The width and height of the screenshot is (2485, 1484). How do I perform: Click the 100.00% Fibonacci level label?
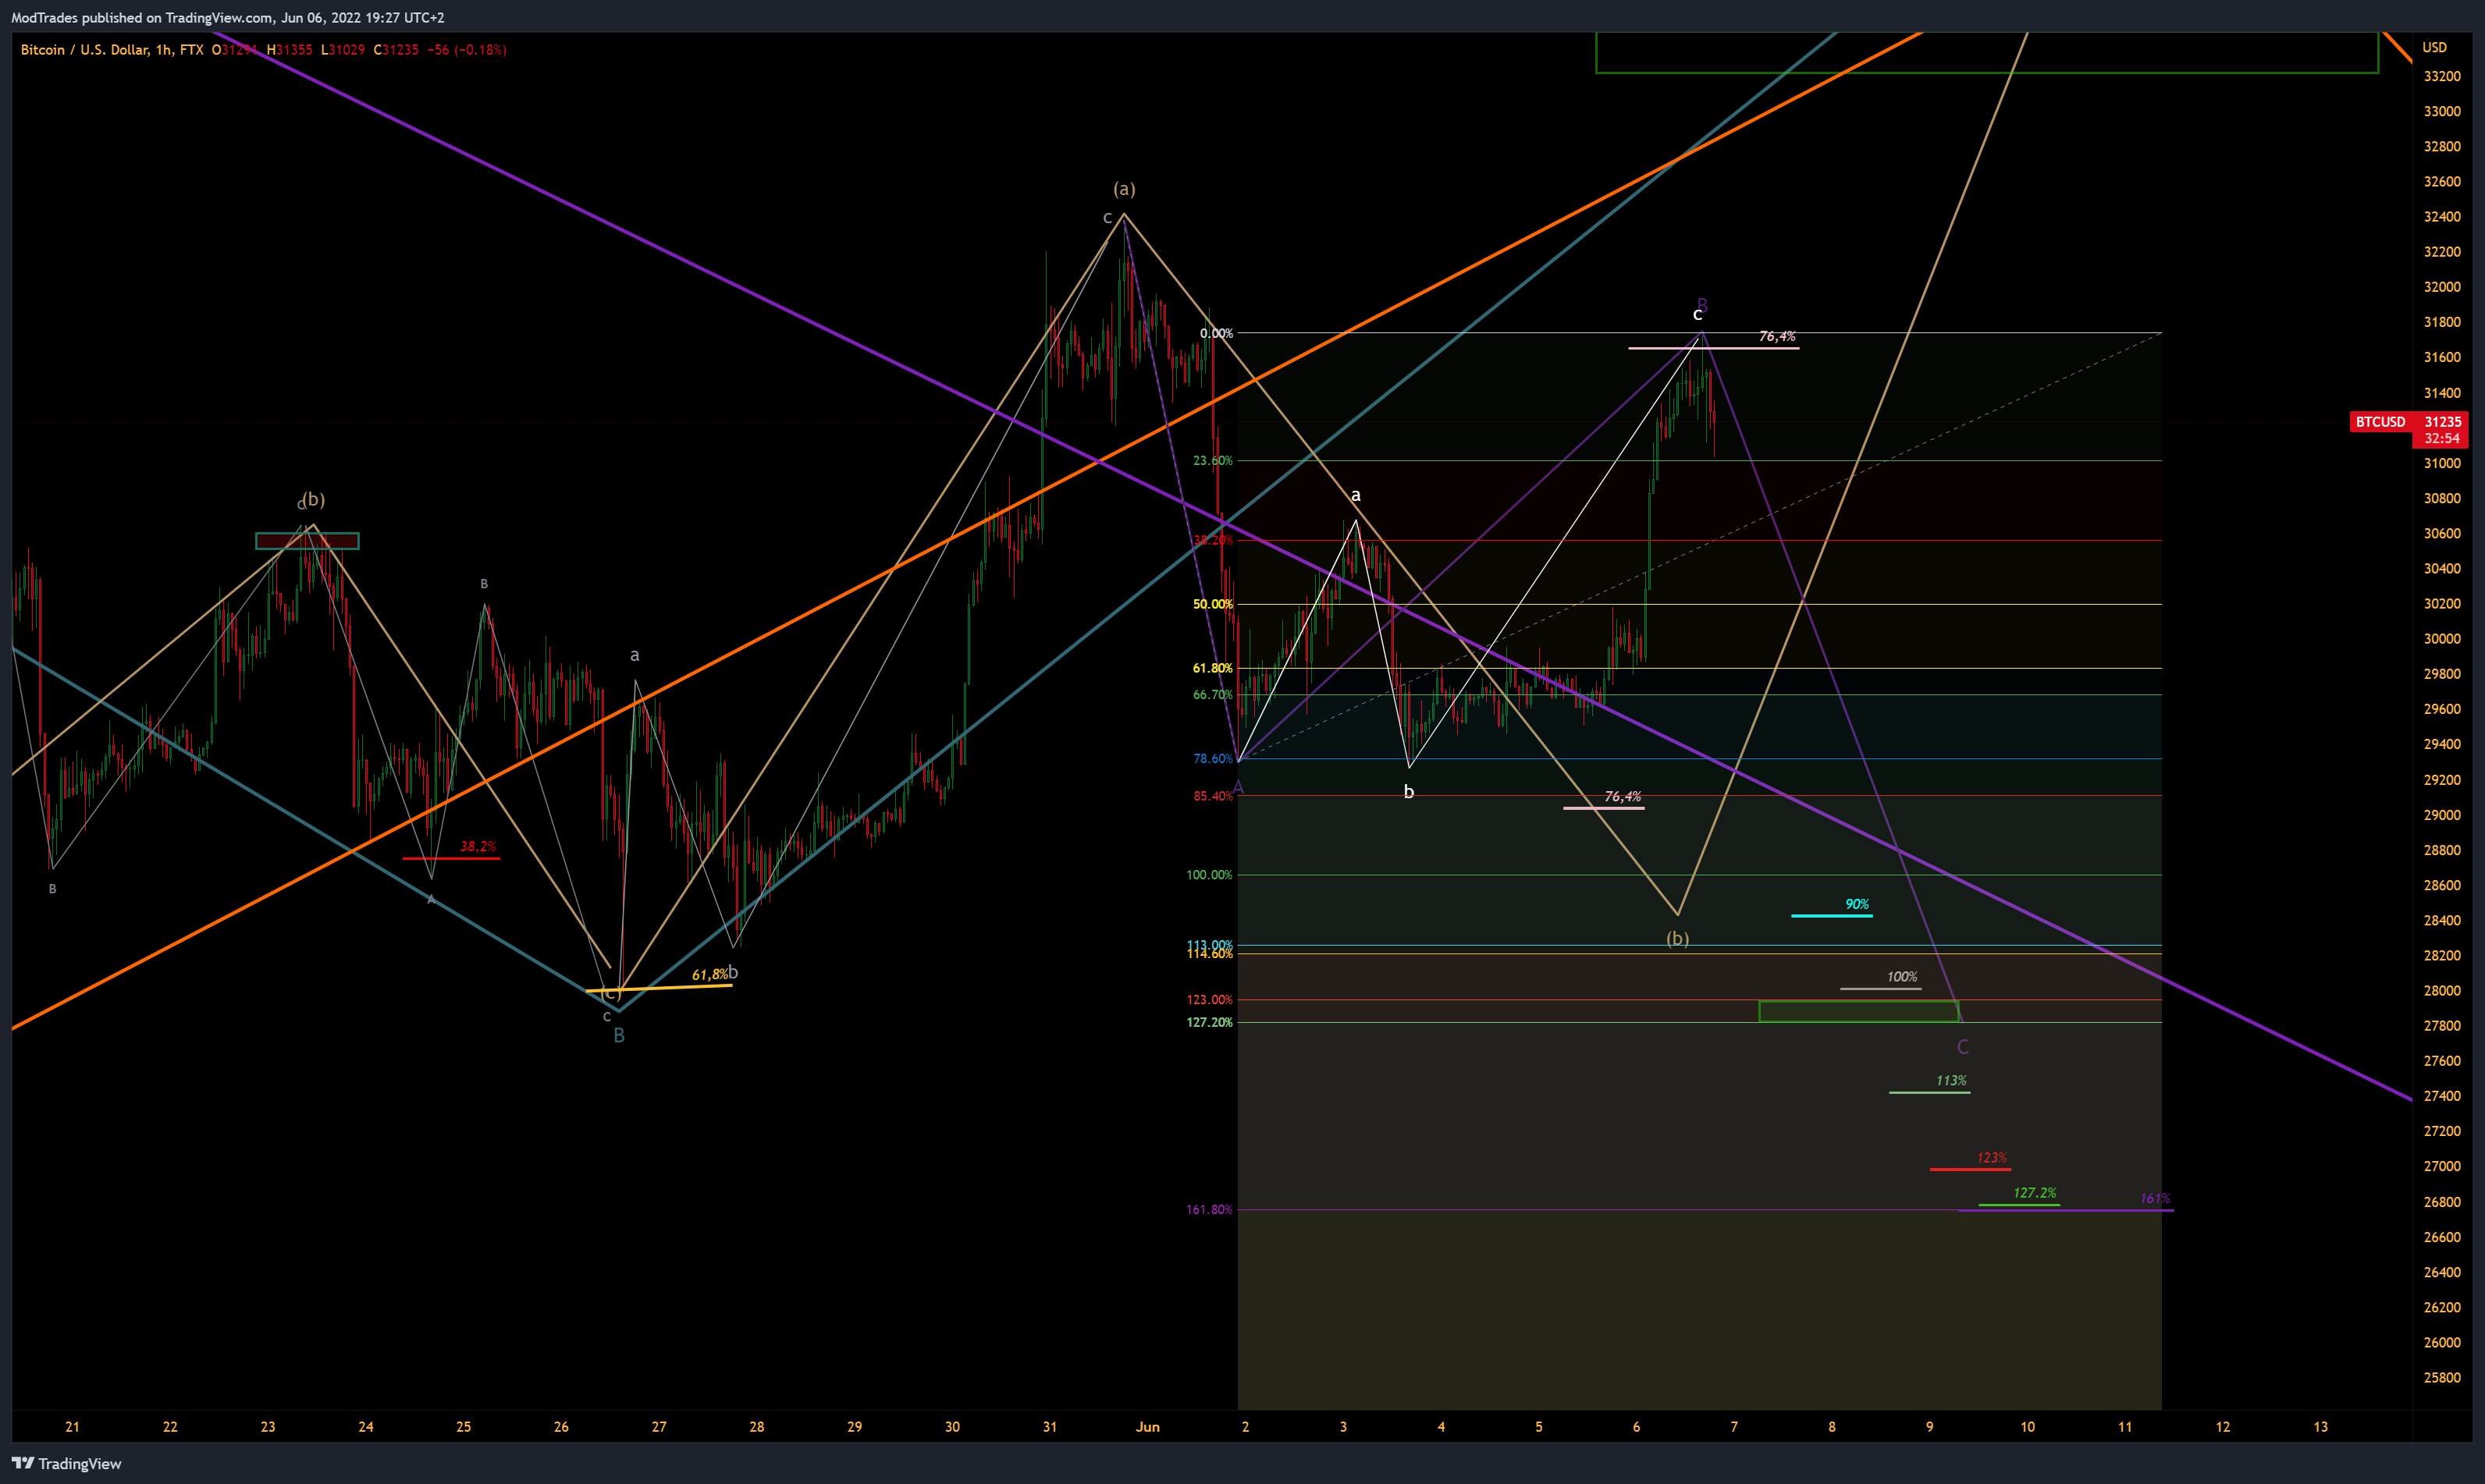tap(1209, 875)
